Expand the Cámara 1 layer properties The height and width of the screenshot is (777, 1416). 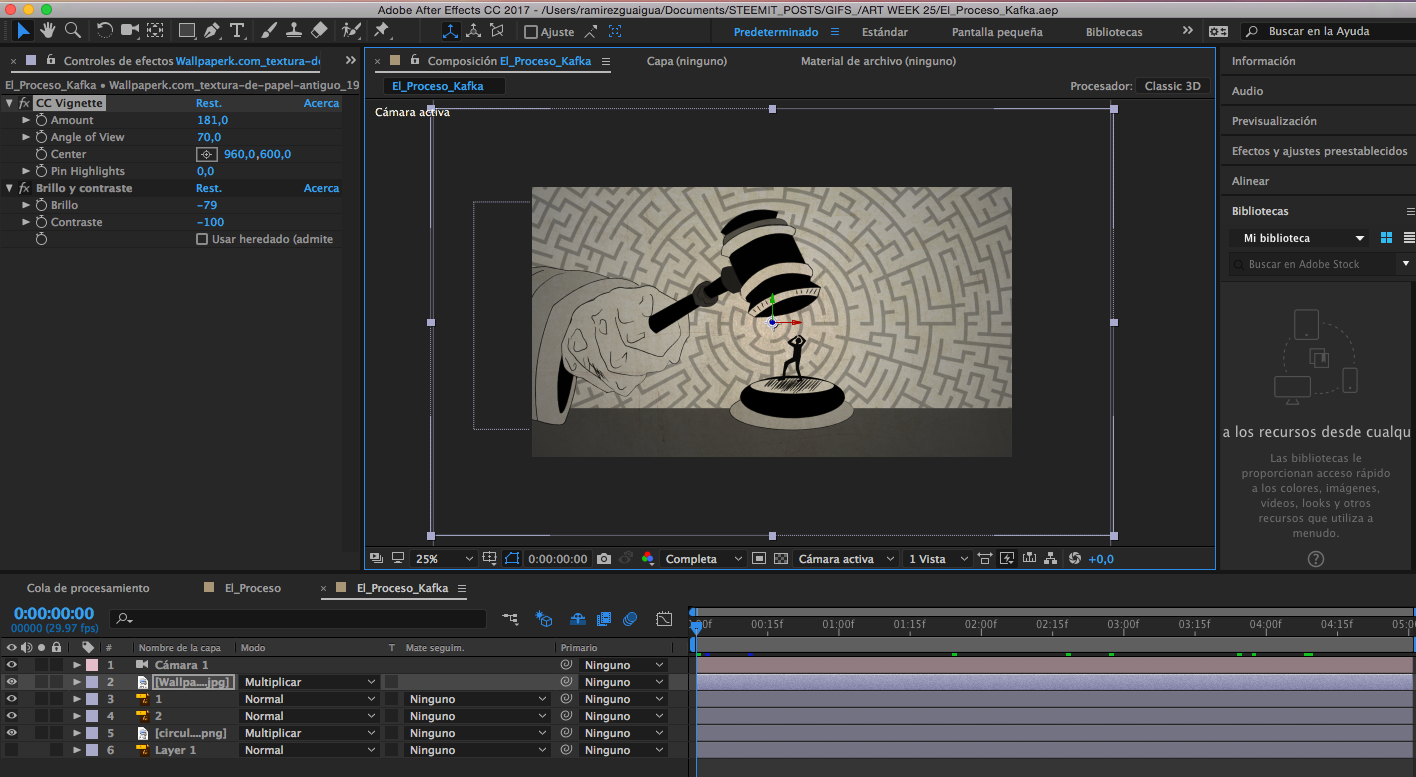[x=77, y=665]
